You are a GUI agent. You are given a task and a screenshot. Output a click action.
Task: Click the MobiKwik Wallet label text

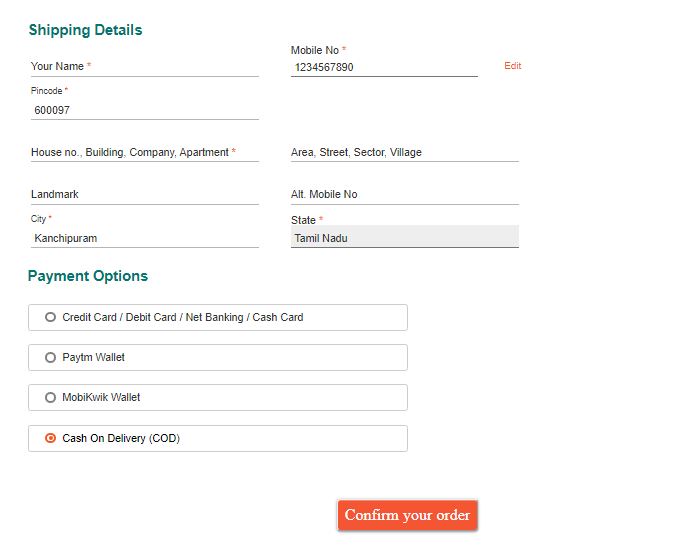click(x=101, y=397)
